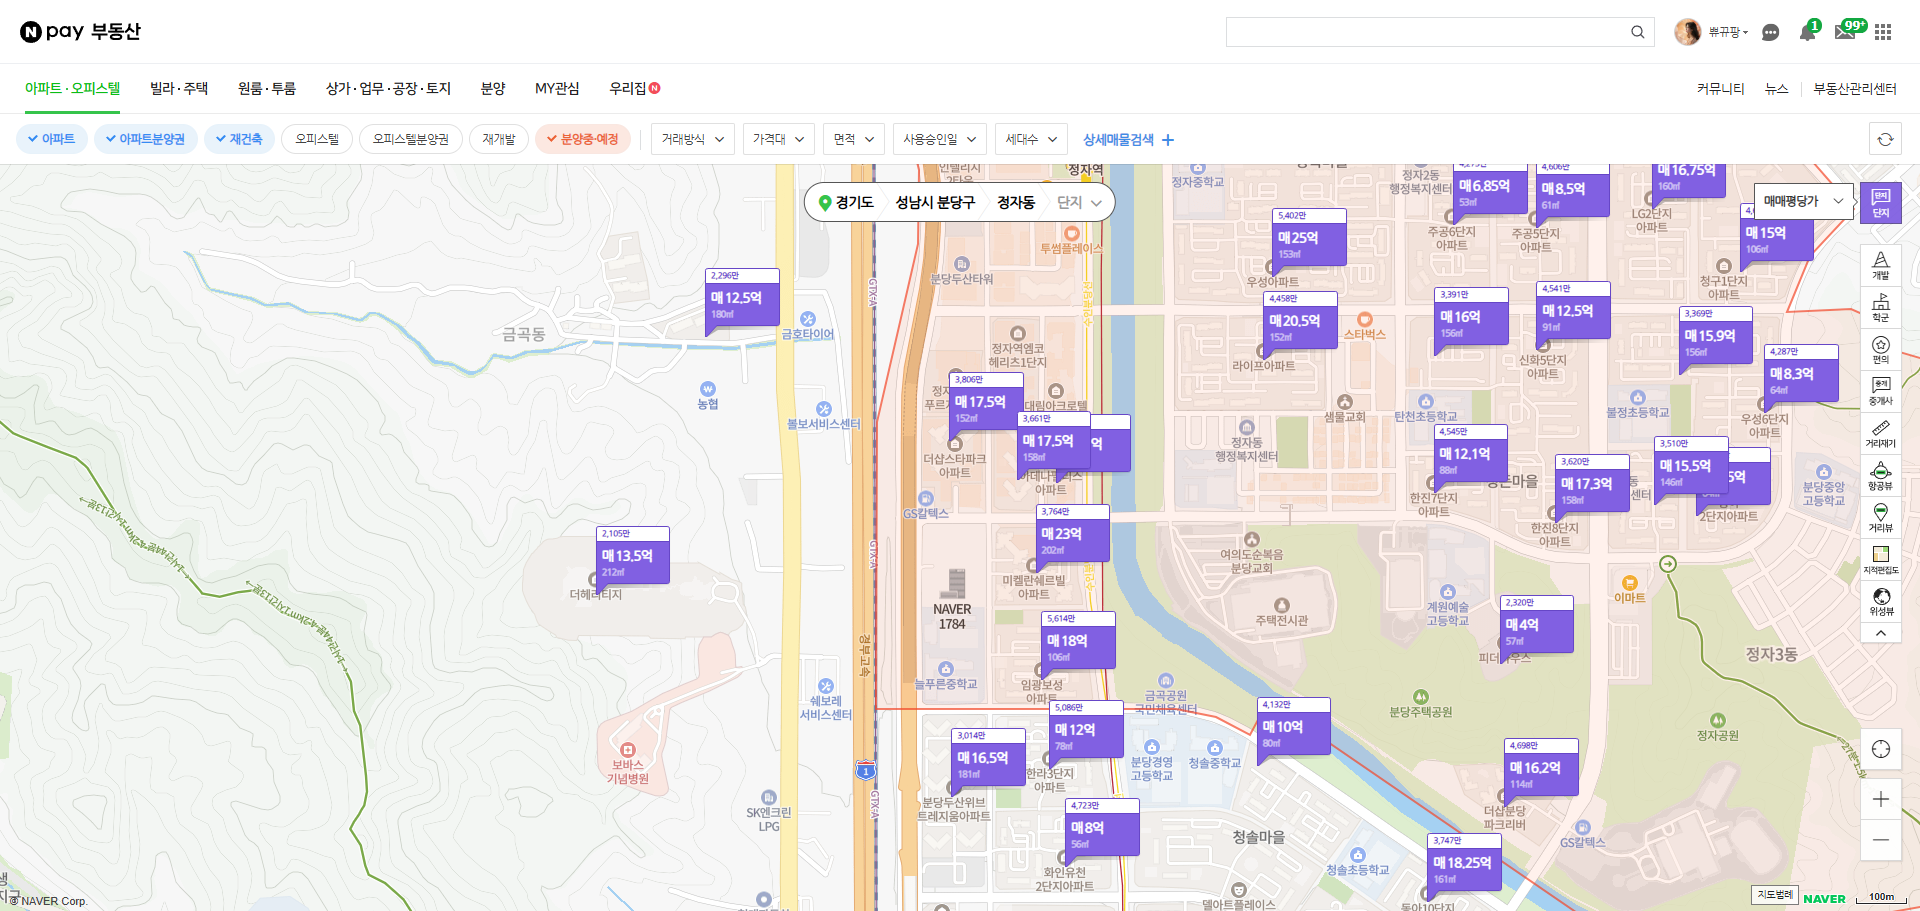
Task: Open the 항공뷰 aerial view
Action: click(1880, 475)
